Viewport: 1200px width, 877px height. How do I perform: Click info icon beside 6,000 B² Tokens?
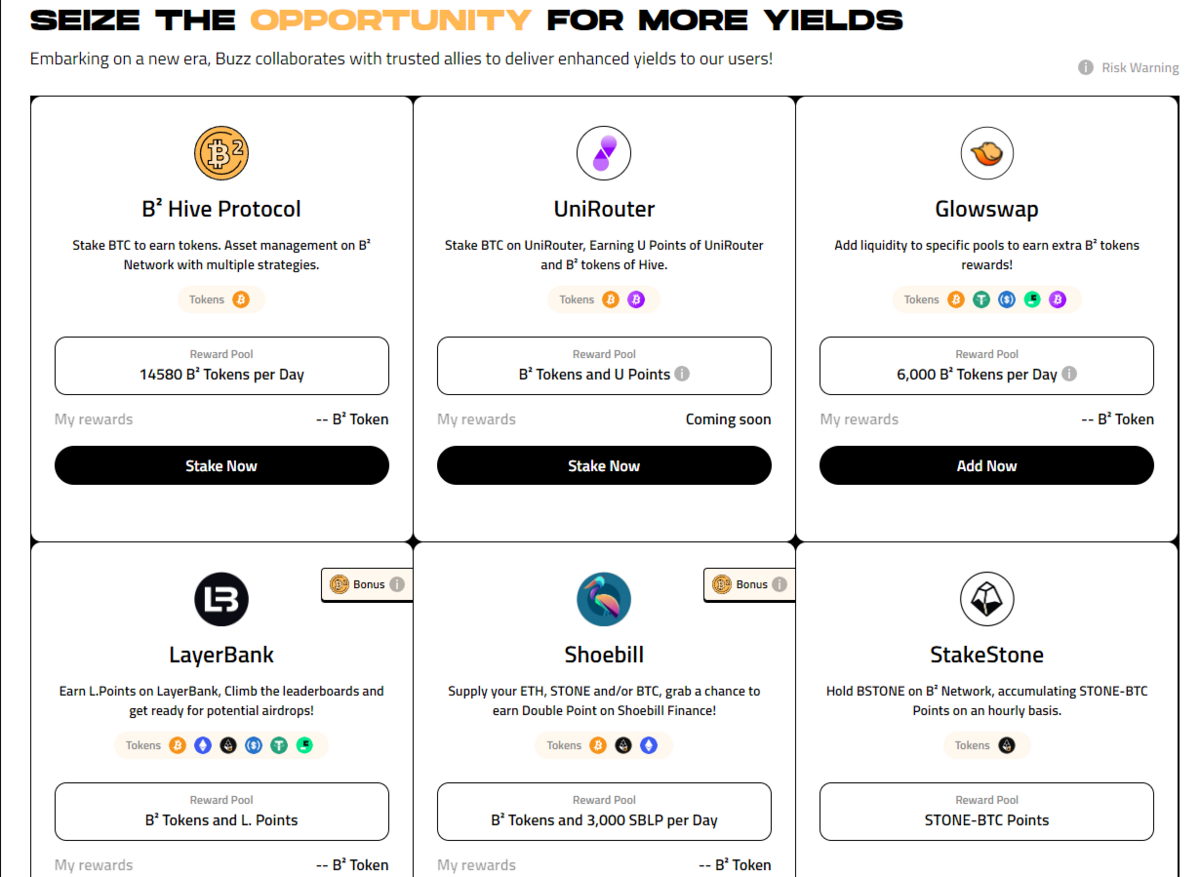pyautogui.click(x=1069, y=374)
